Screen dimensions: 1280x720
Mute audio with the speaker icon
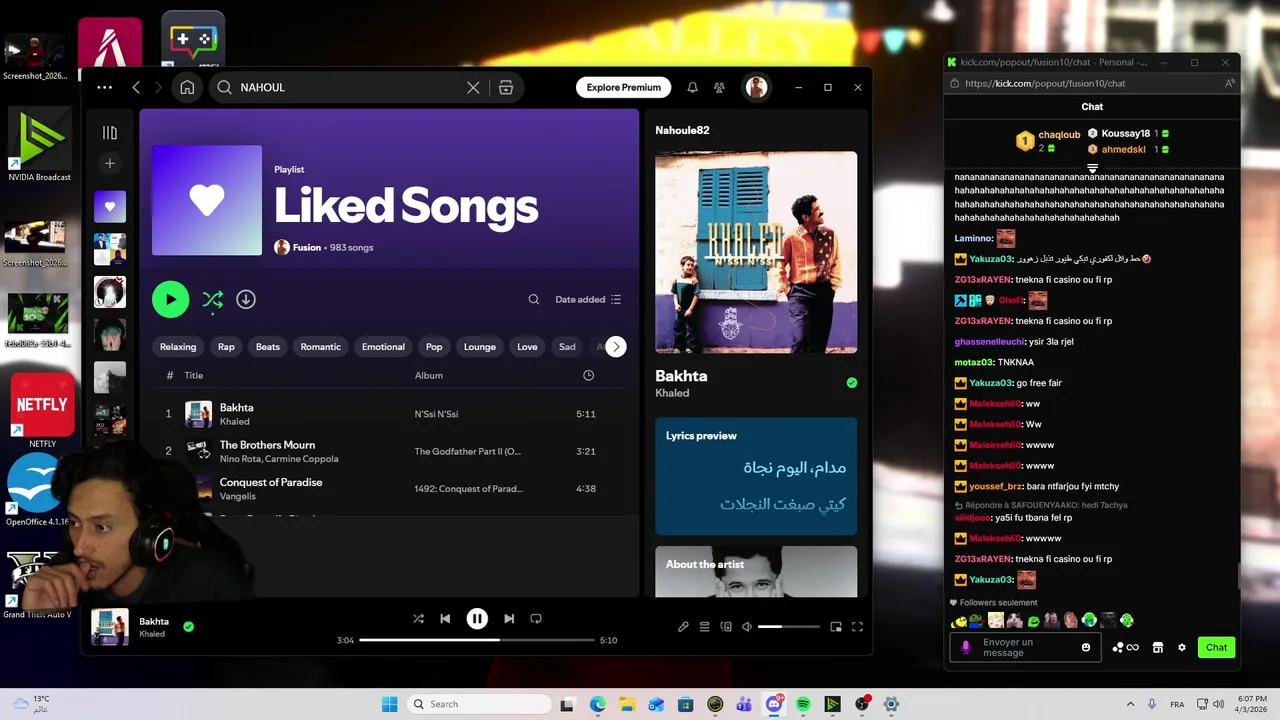pyautogui.click(x=746, y=627)
